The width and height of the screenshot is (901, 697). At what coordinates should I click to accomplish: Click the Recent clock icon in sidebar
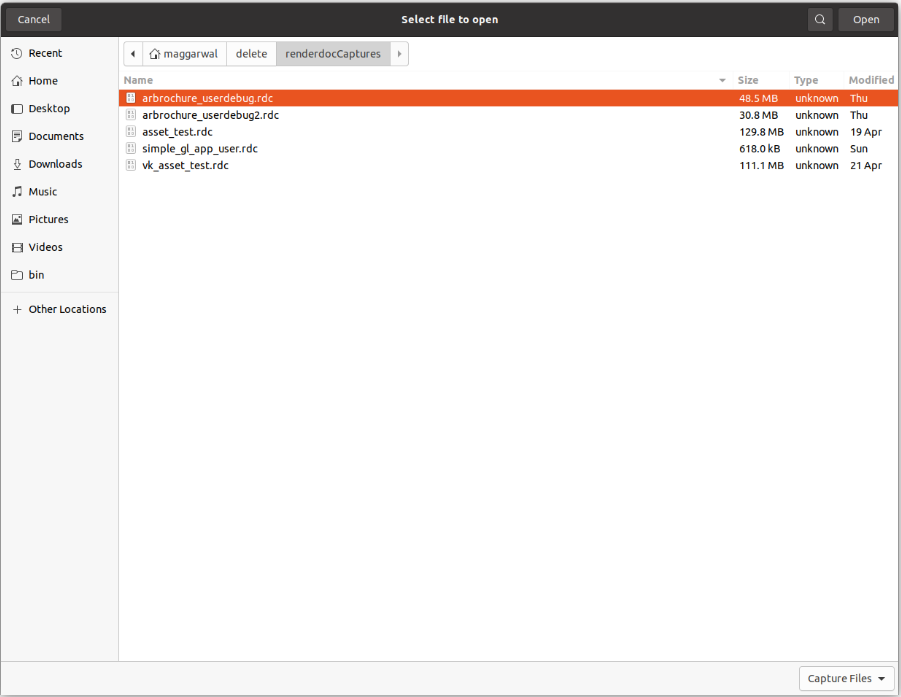click(17, 54)
